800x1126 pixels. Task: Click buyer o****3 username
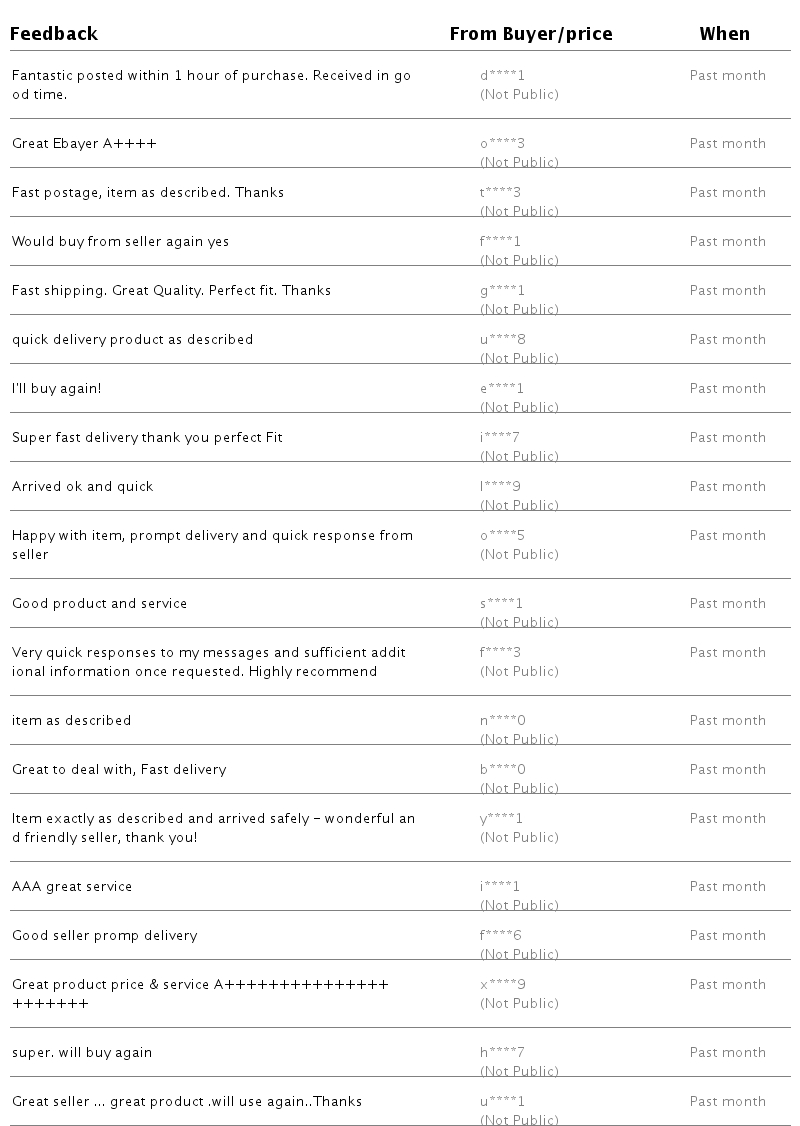tap(502, 143)
